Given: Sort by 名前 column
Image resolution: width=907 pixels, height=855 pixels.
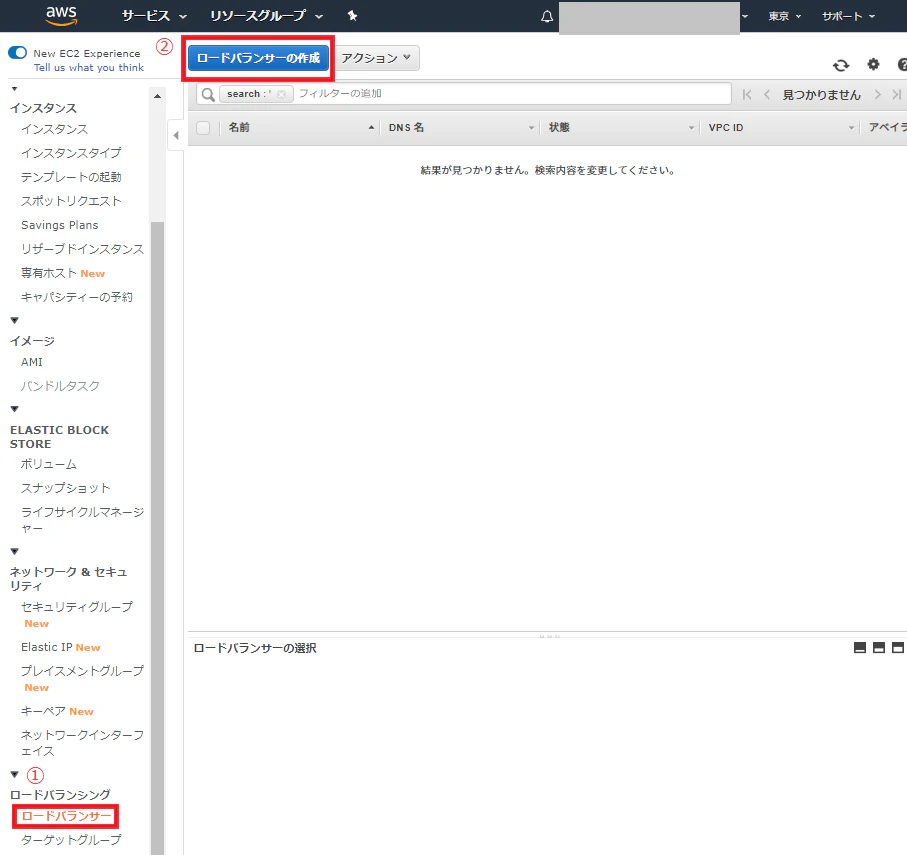Looking at the screenshot, I should coord(239,127).
